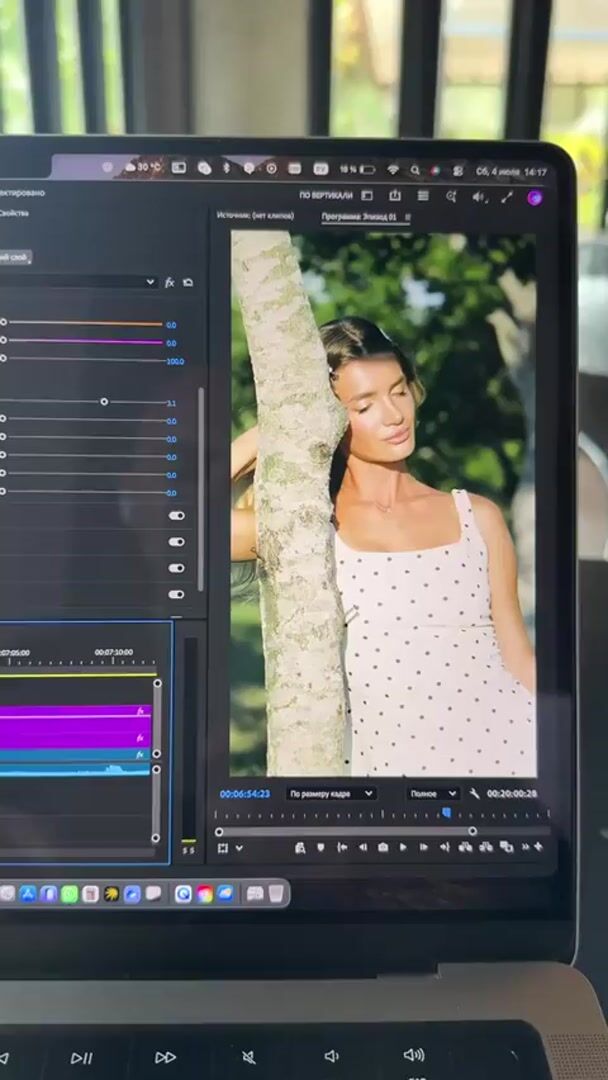Click the safe margins frame icon

pyautogui.click(x=222, y=848)
